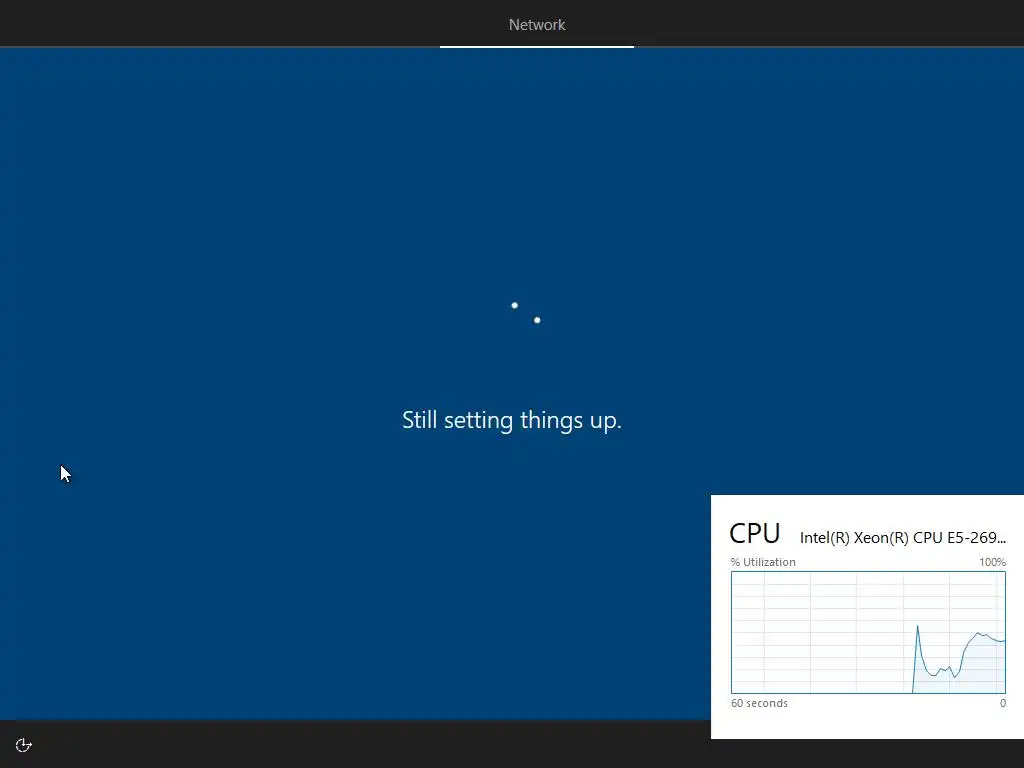Open the Ease of Access icon

(x=24, y=745)
